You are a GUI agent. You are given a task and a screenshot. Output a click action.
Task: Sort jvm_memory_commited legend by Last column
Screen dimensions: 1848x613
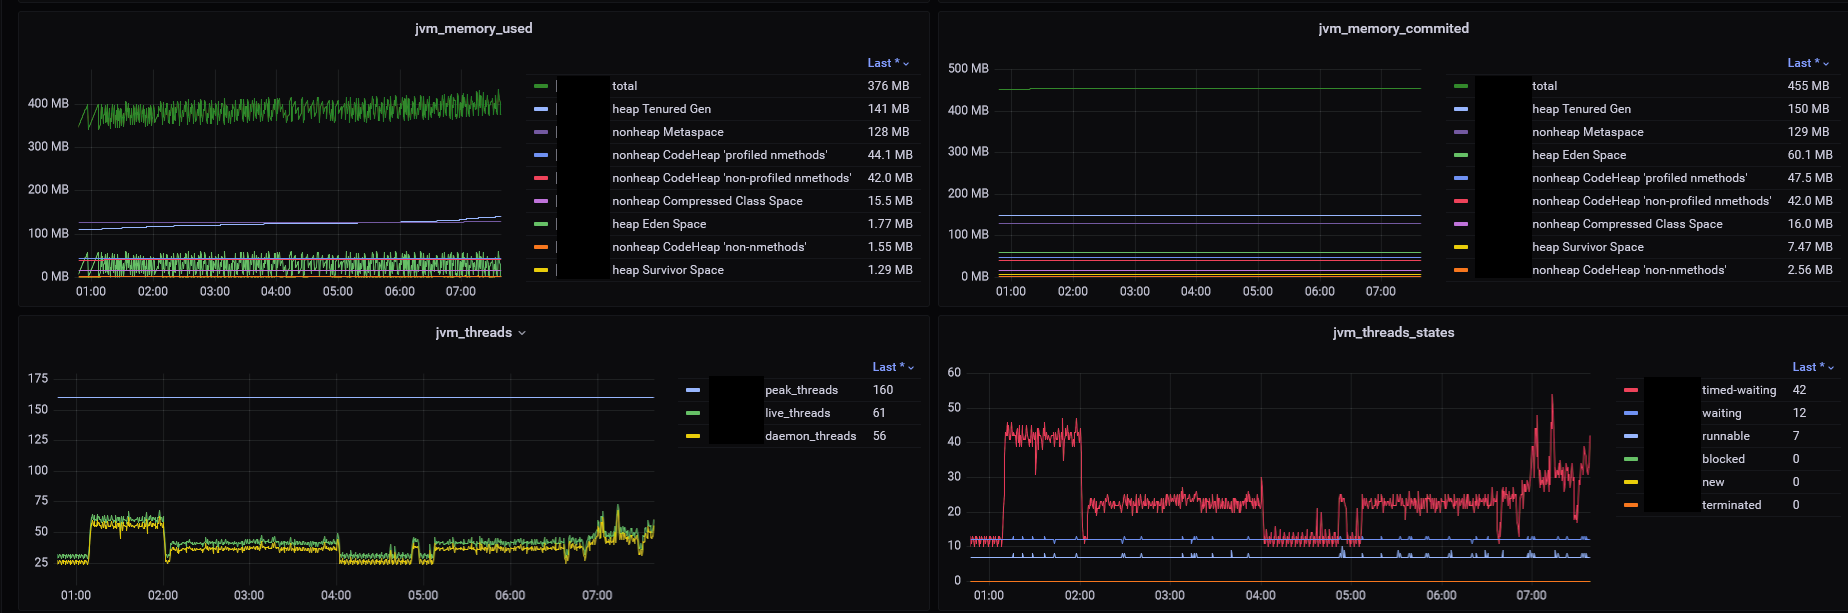[1808, 63]
